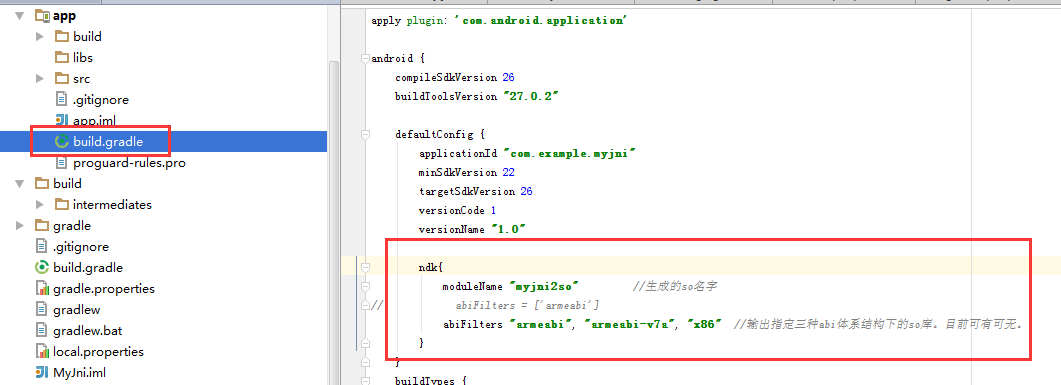Select local.properties file
The image size is (1061, 385).
click(99, 352)
